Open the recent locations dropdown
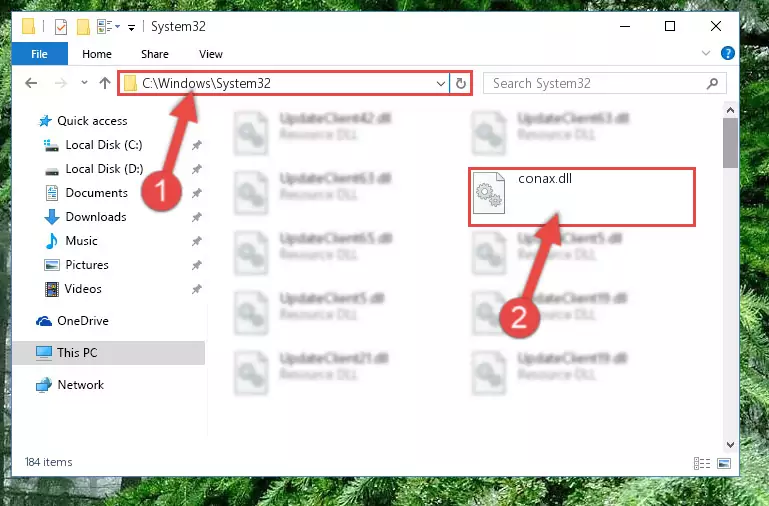This screenshot has width=769, height=506. point(84,82)
